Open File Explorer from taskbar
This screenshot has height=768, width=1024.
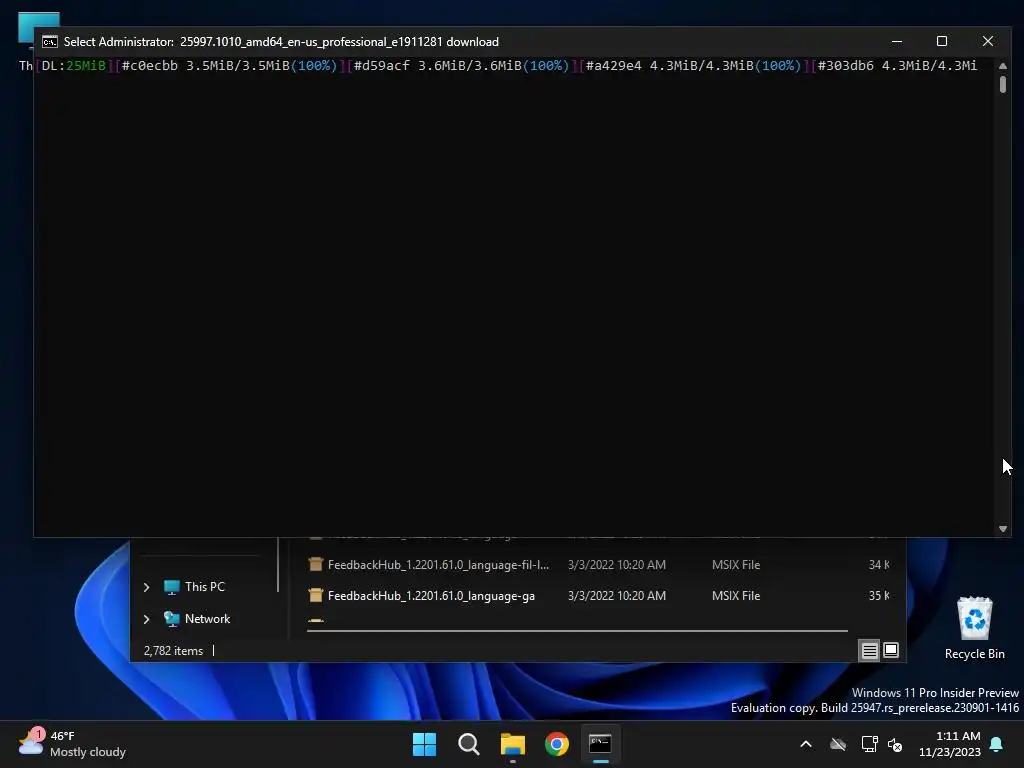[513, 744]
